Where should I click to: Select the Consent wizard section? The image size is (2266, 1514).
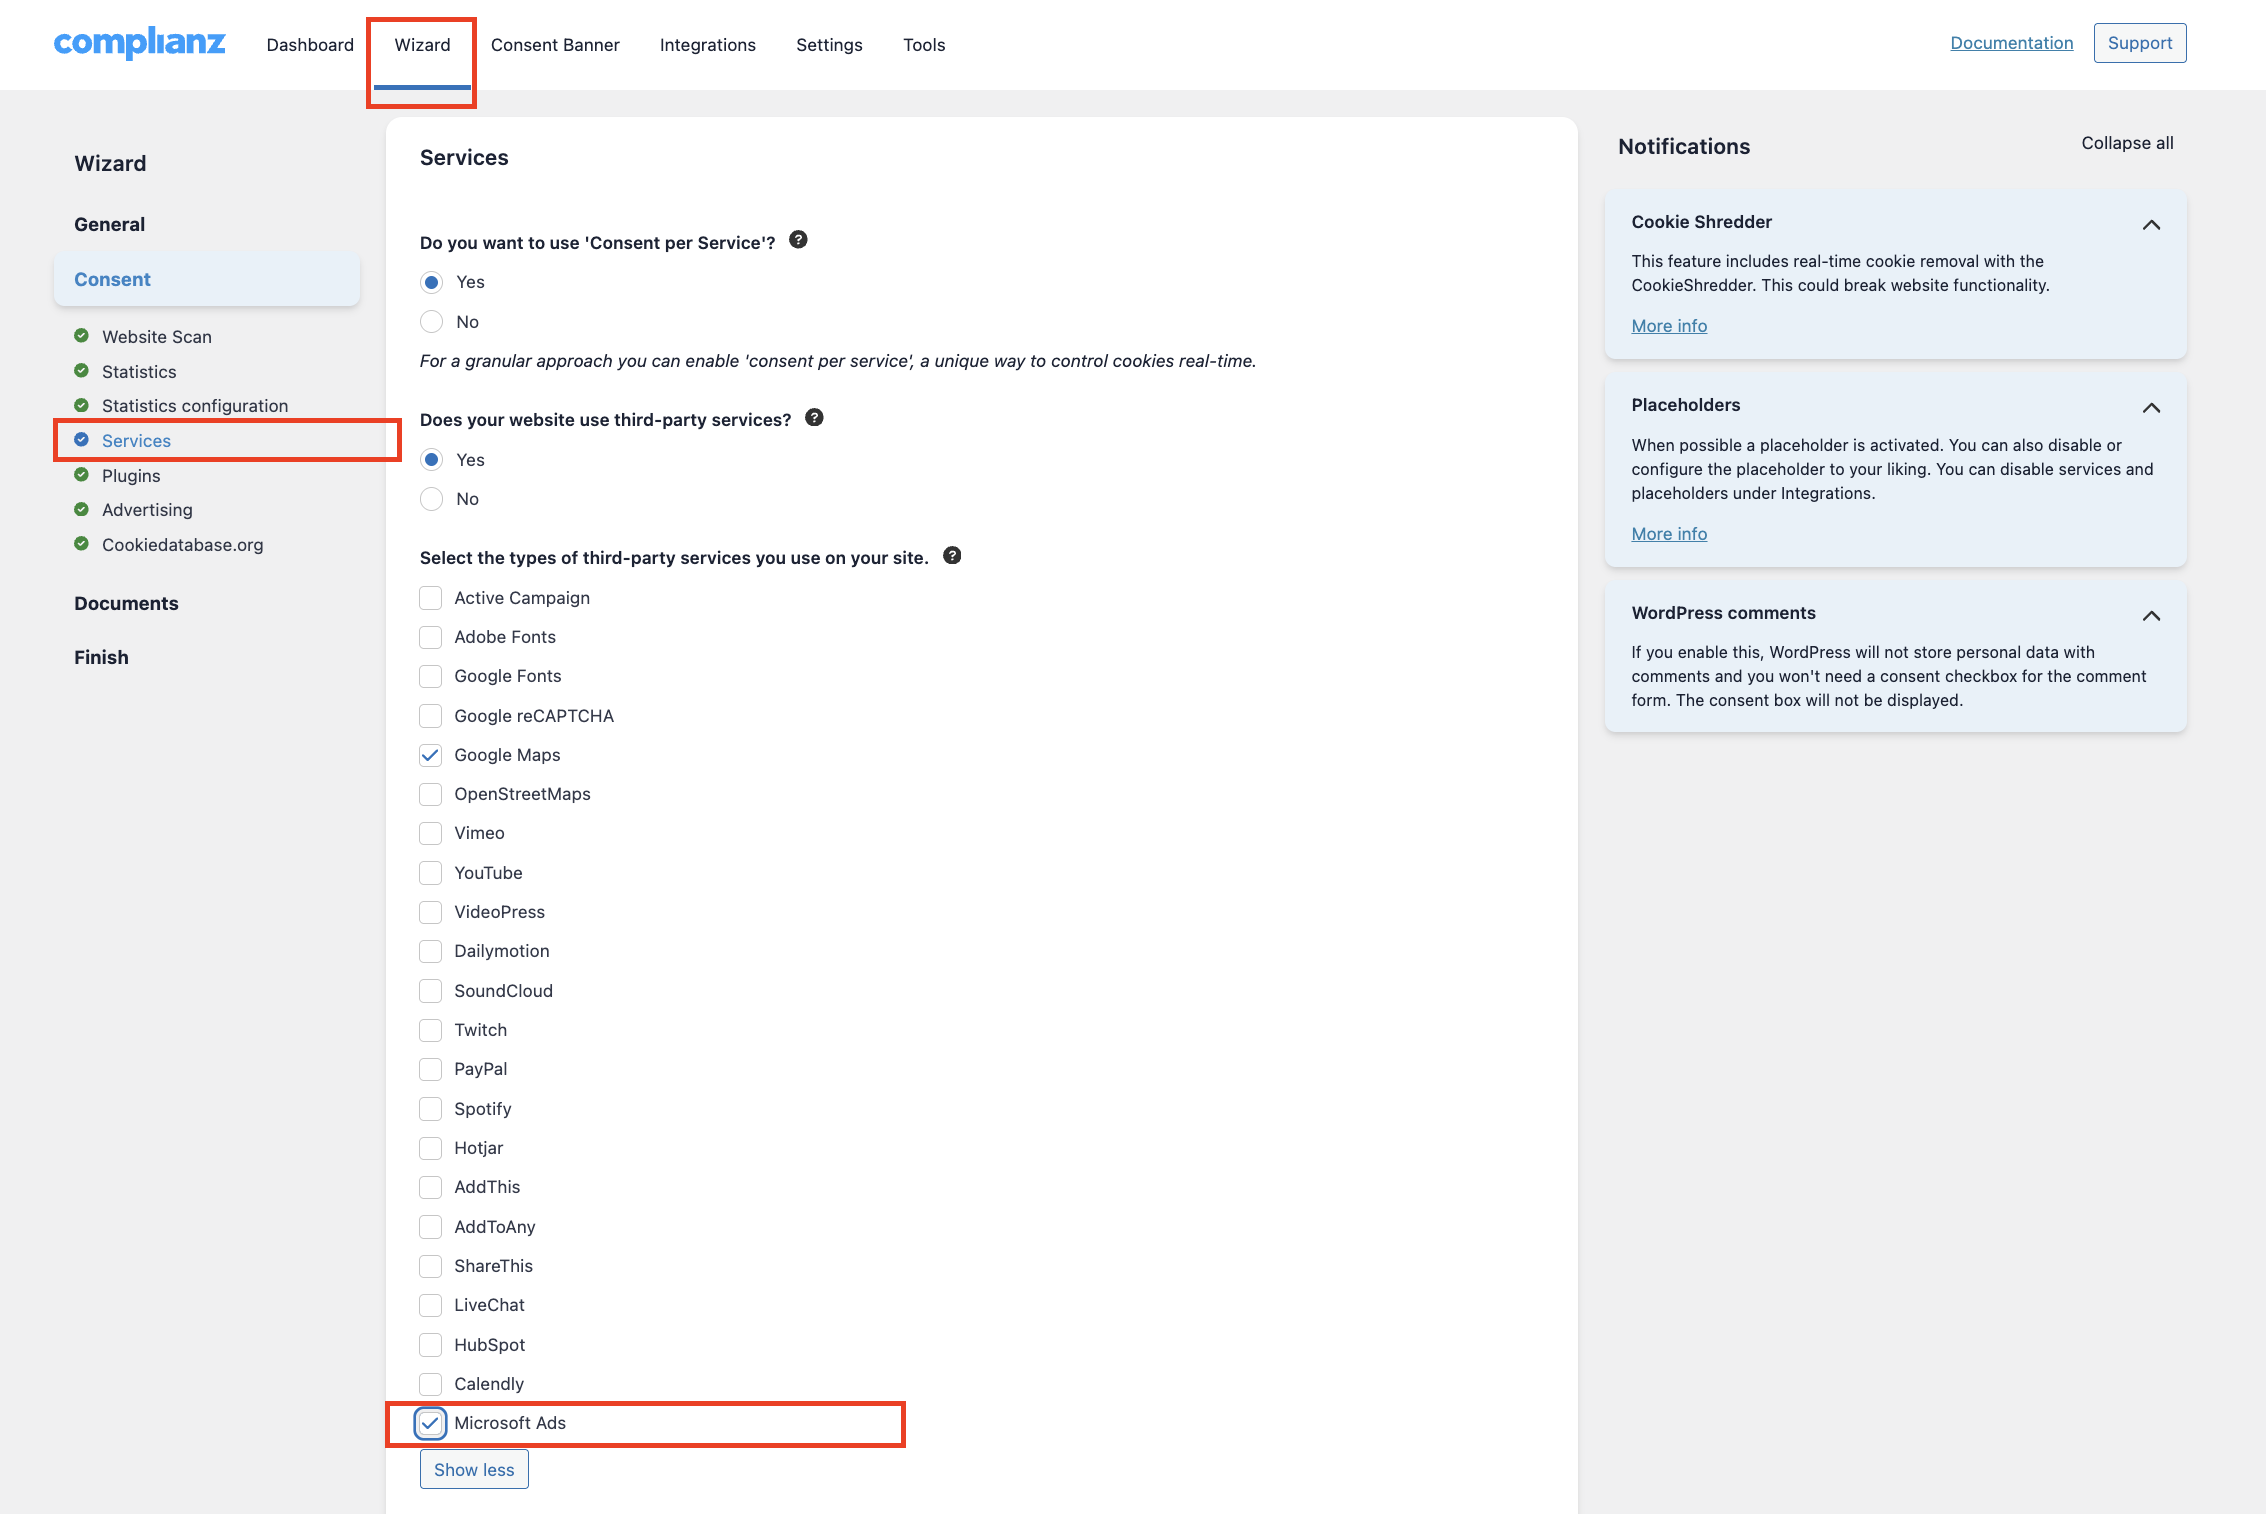tap(207, 279)
